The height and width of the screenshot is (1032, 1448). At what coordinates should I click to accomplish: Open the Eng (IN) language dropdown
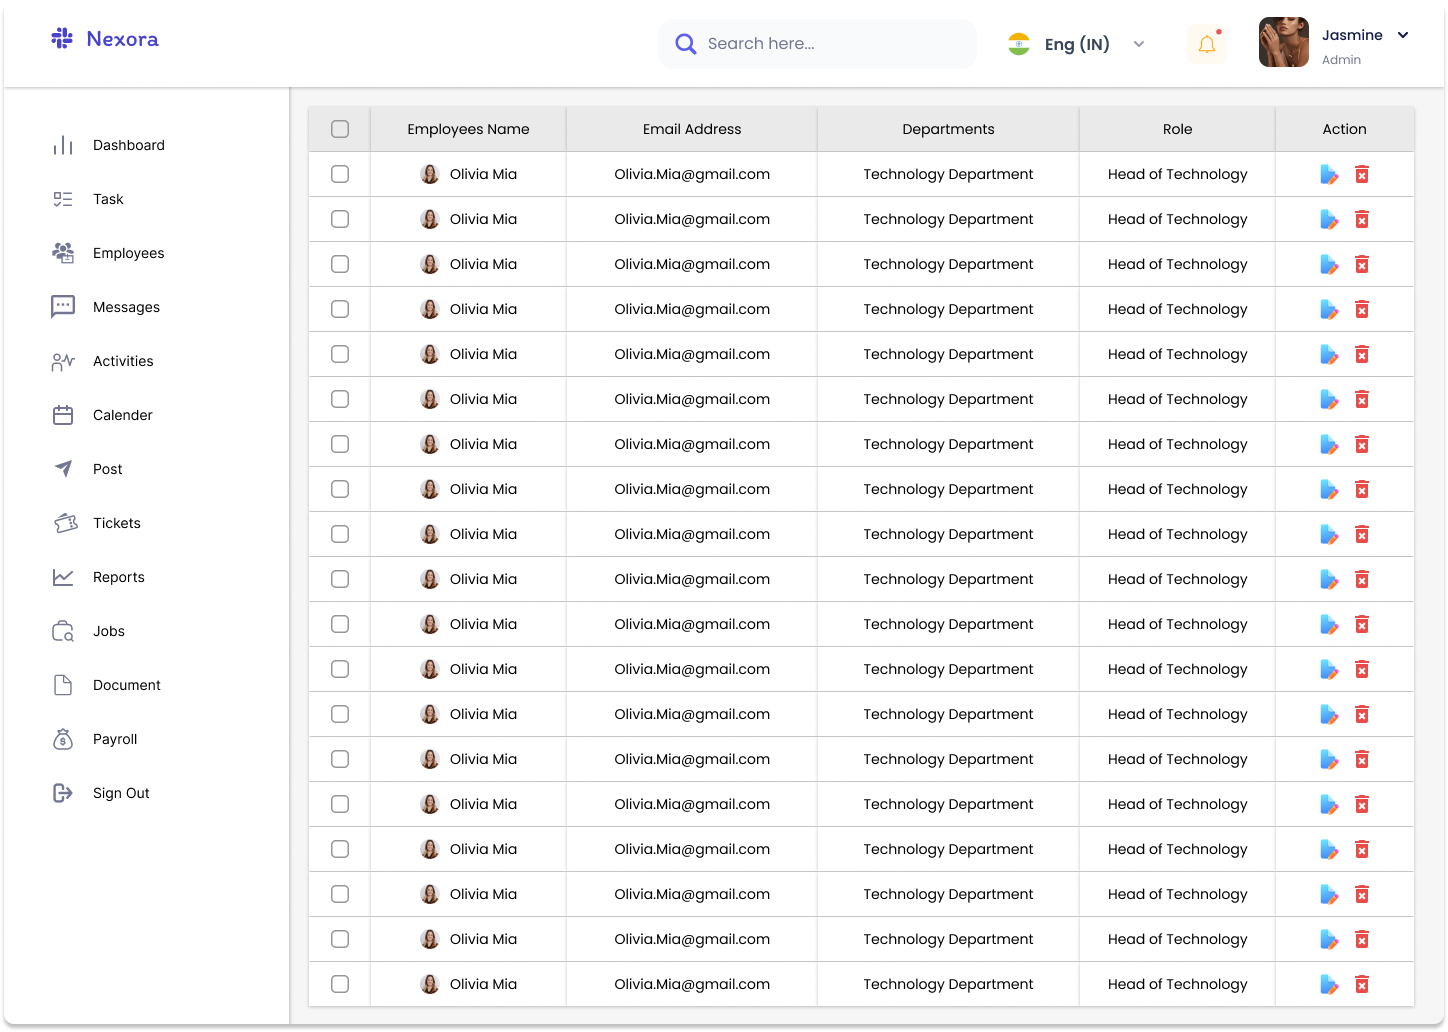click(x=1077, y=43)
